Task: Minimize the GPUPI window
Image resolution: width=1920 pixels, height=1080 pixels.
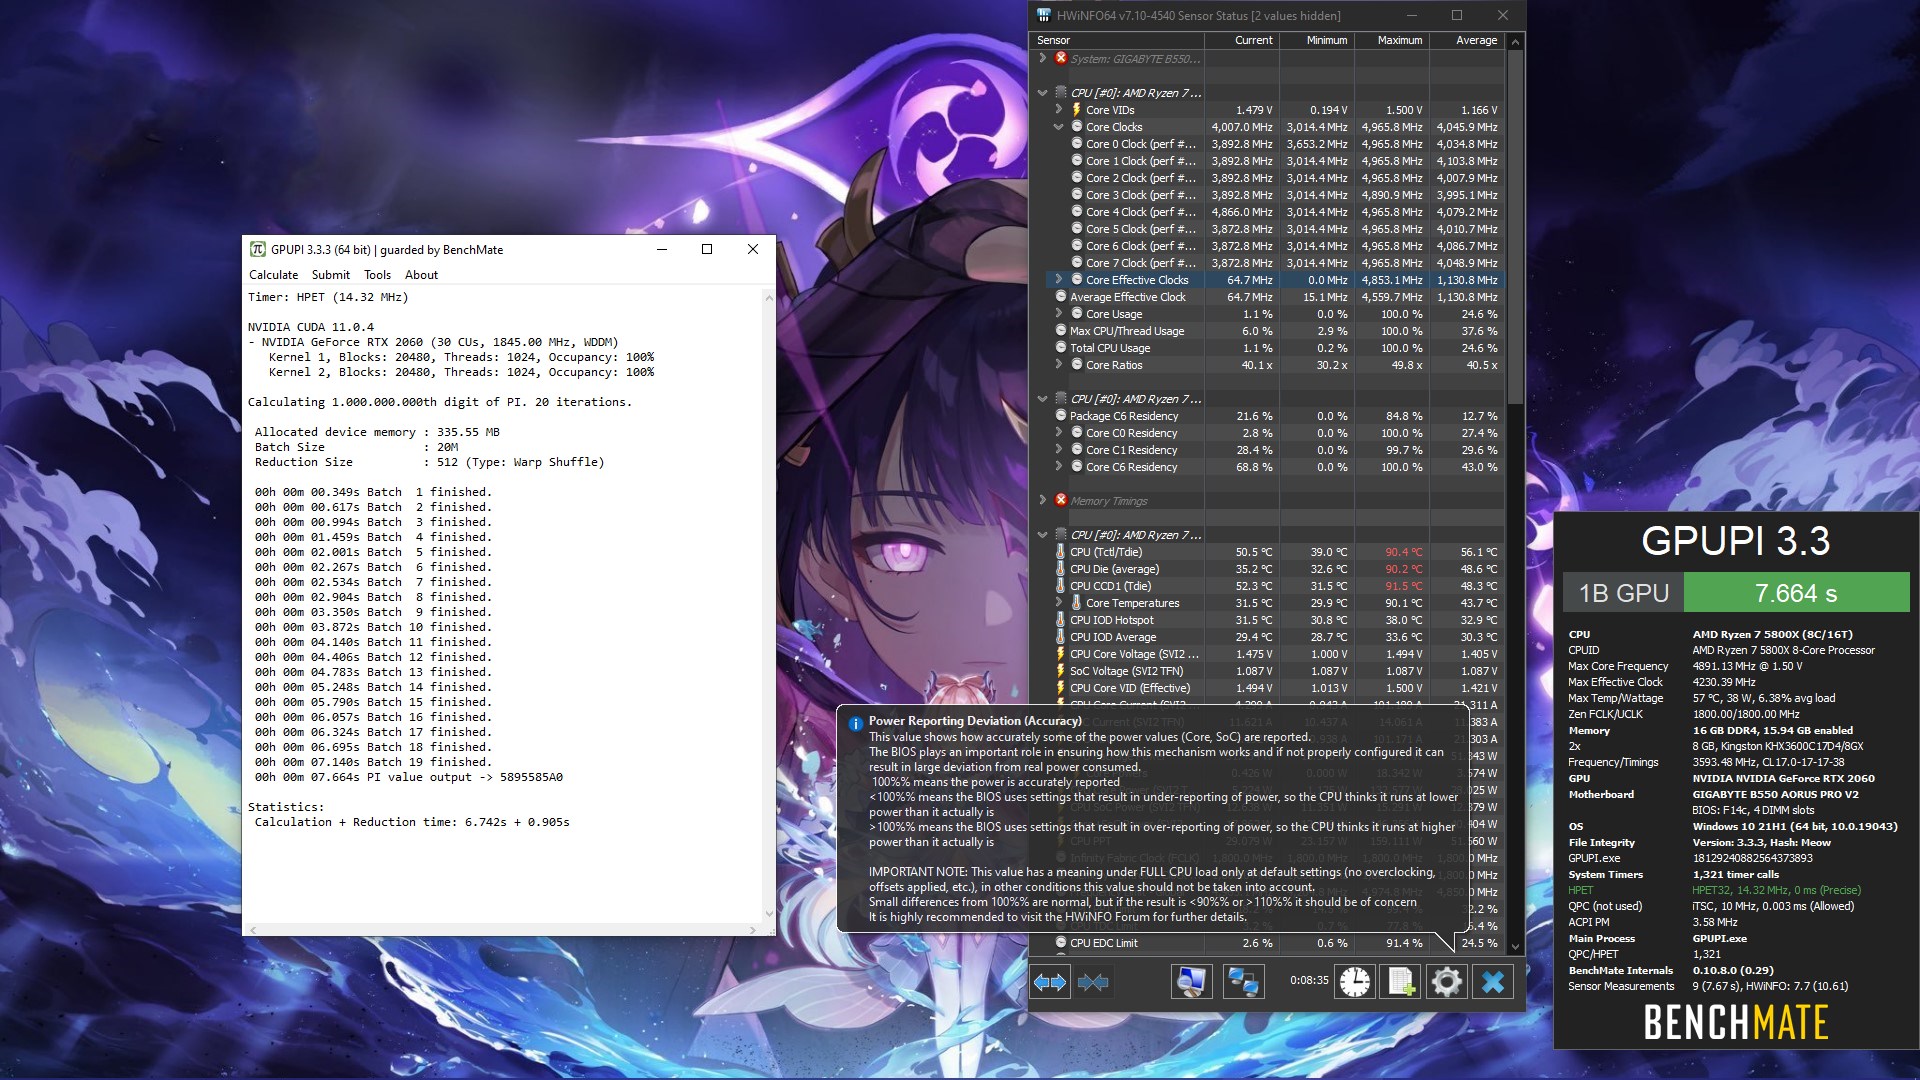Action: pos(661,249)
